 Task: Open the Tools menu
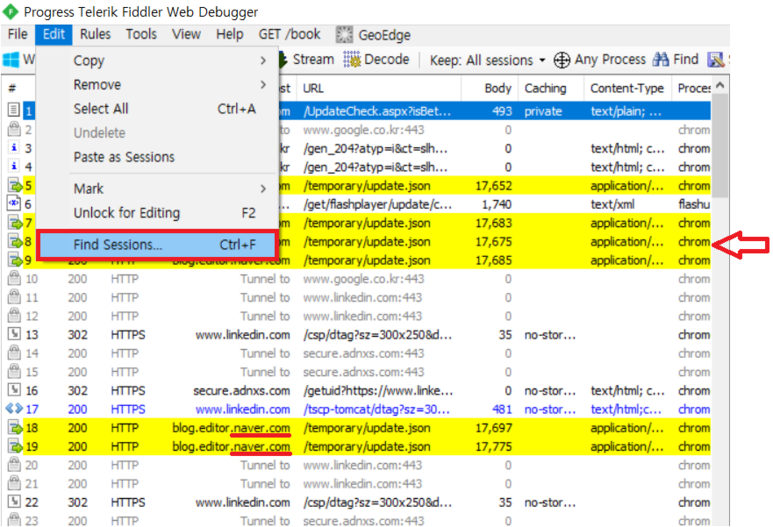(141, 34)
